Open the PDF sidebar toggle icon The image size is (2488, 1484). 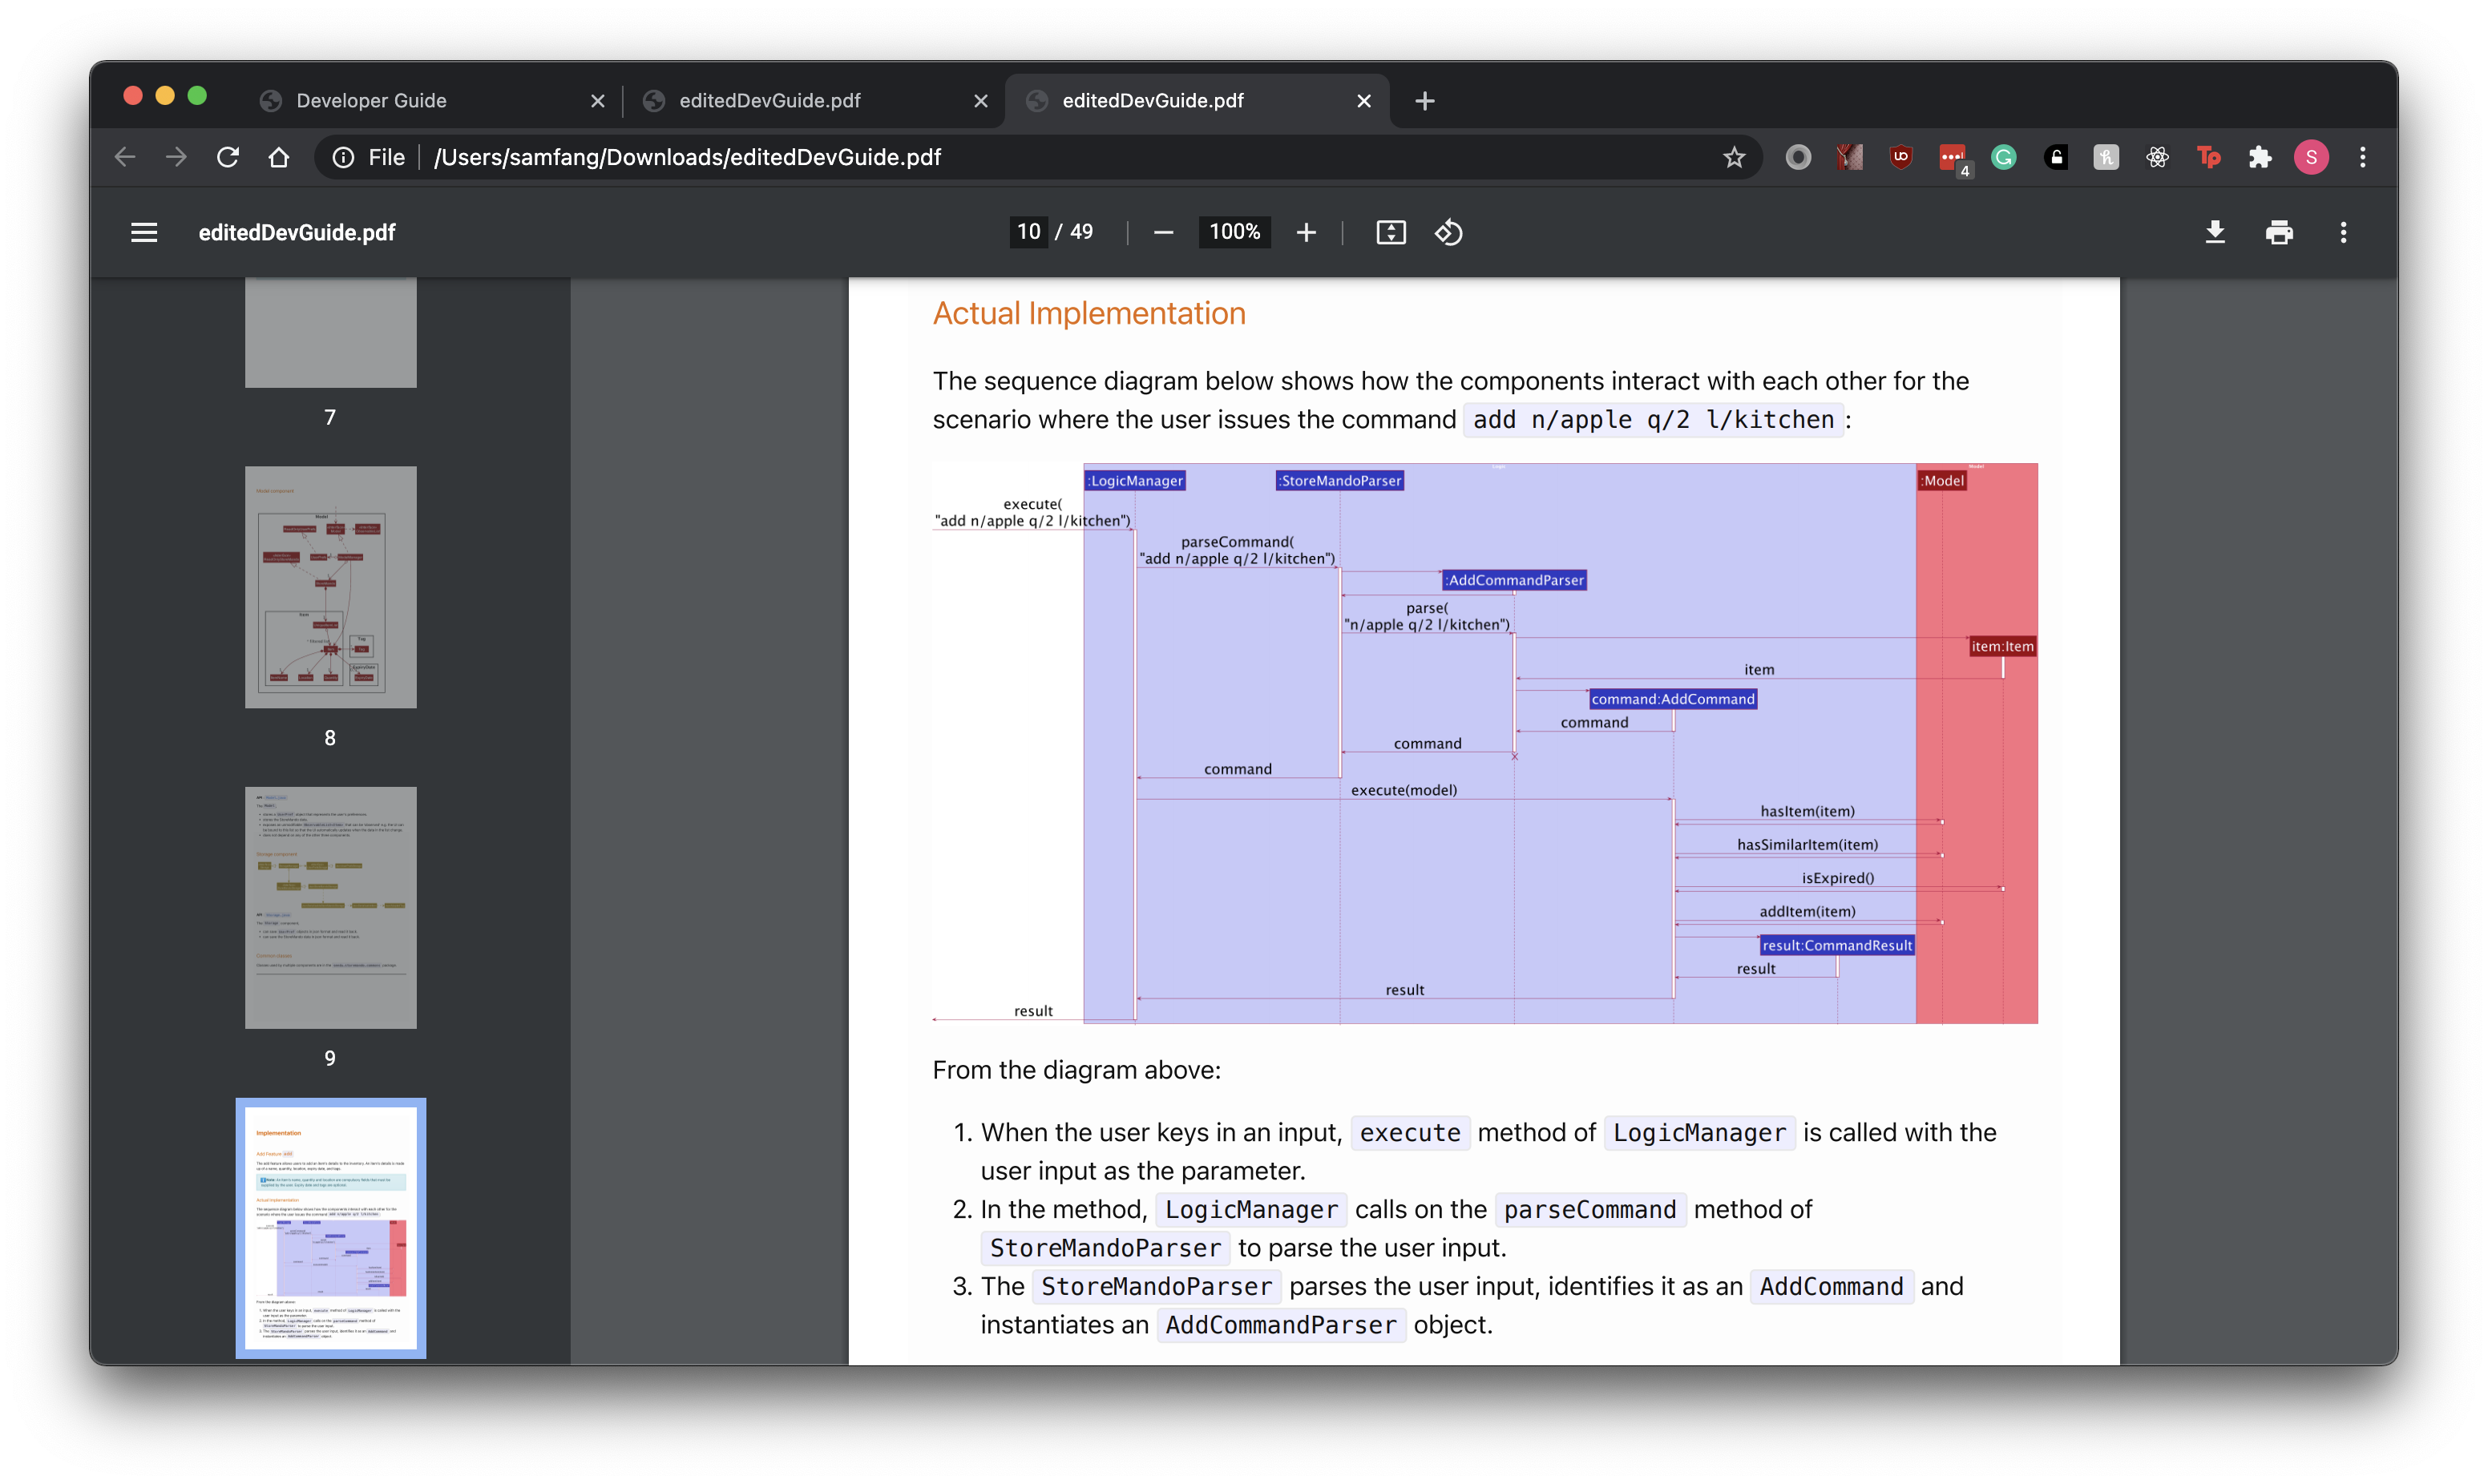pyautogui.click(x=143, y=232)
